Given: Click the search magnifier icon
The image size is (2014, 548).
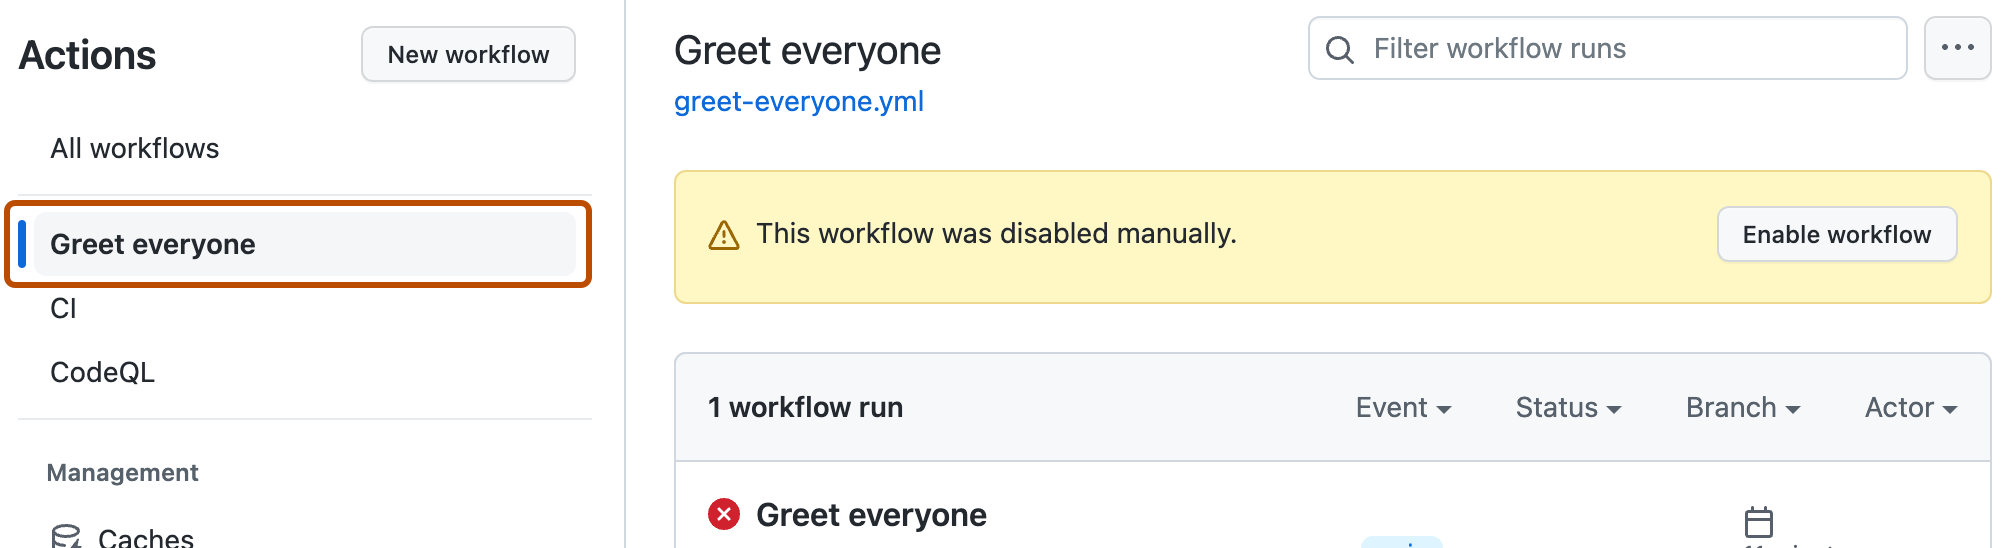Looking at the screenshot, I should click(x=1339, y=50).
